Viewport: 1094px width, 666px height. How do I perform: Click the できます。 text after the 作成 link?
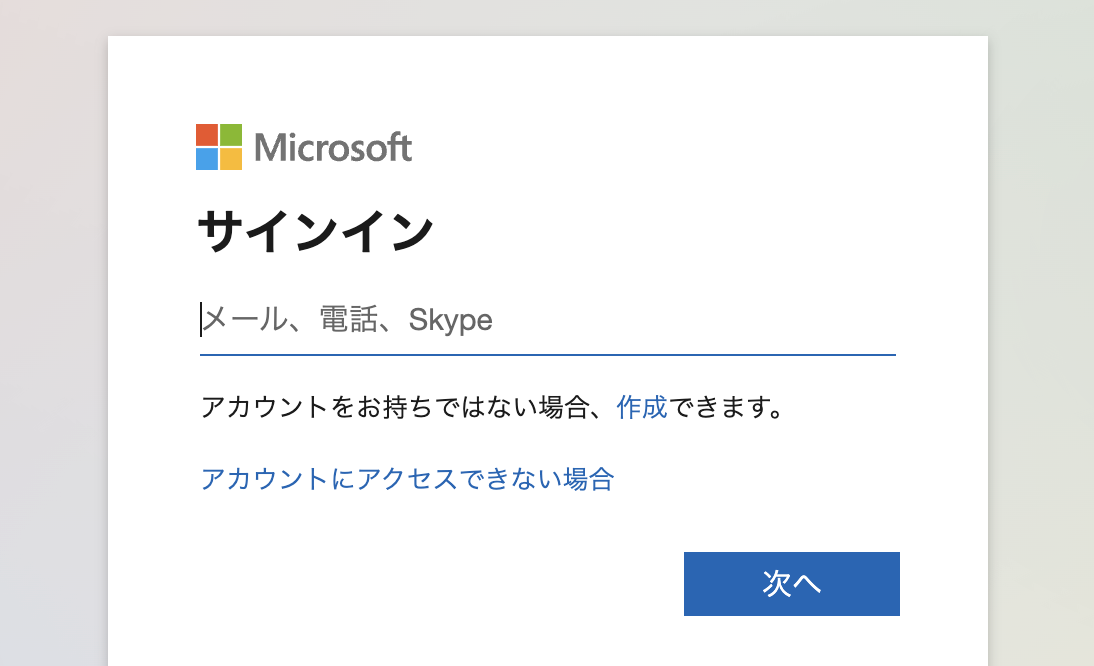click(724, 408)
